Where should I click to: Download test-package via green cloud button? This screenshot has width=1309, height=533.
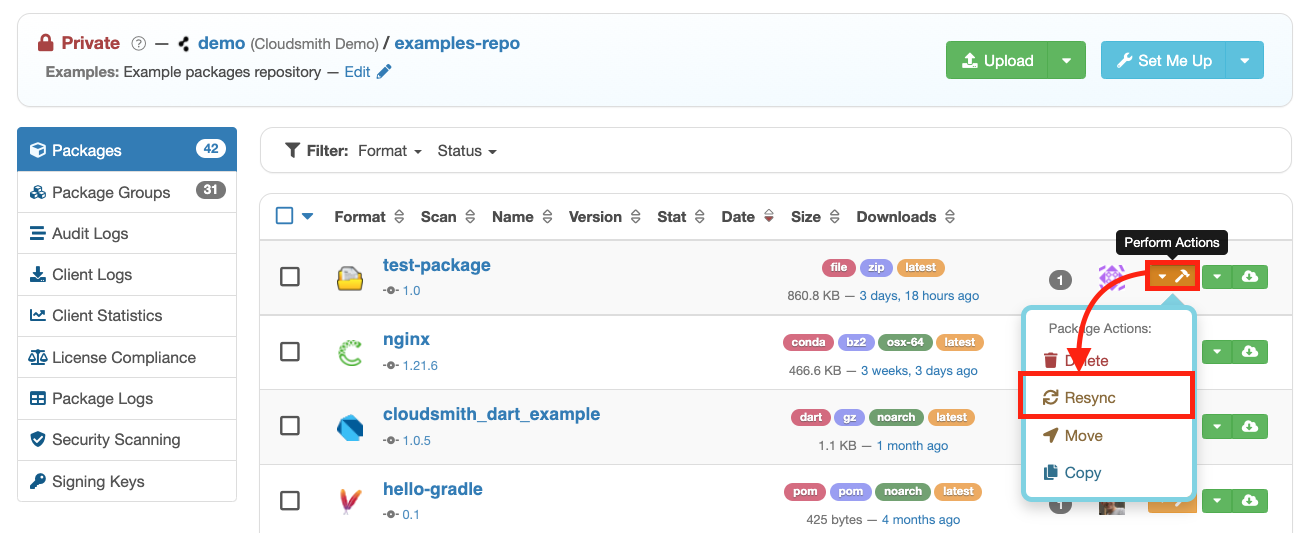click(1249, 276)
